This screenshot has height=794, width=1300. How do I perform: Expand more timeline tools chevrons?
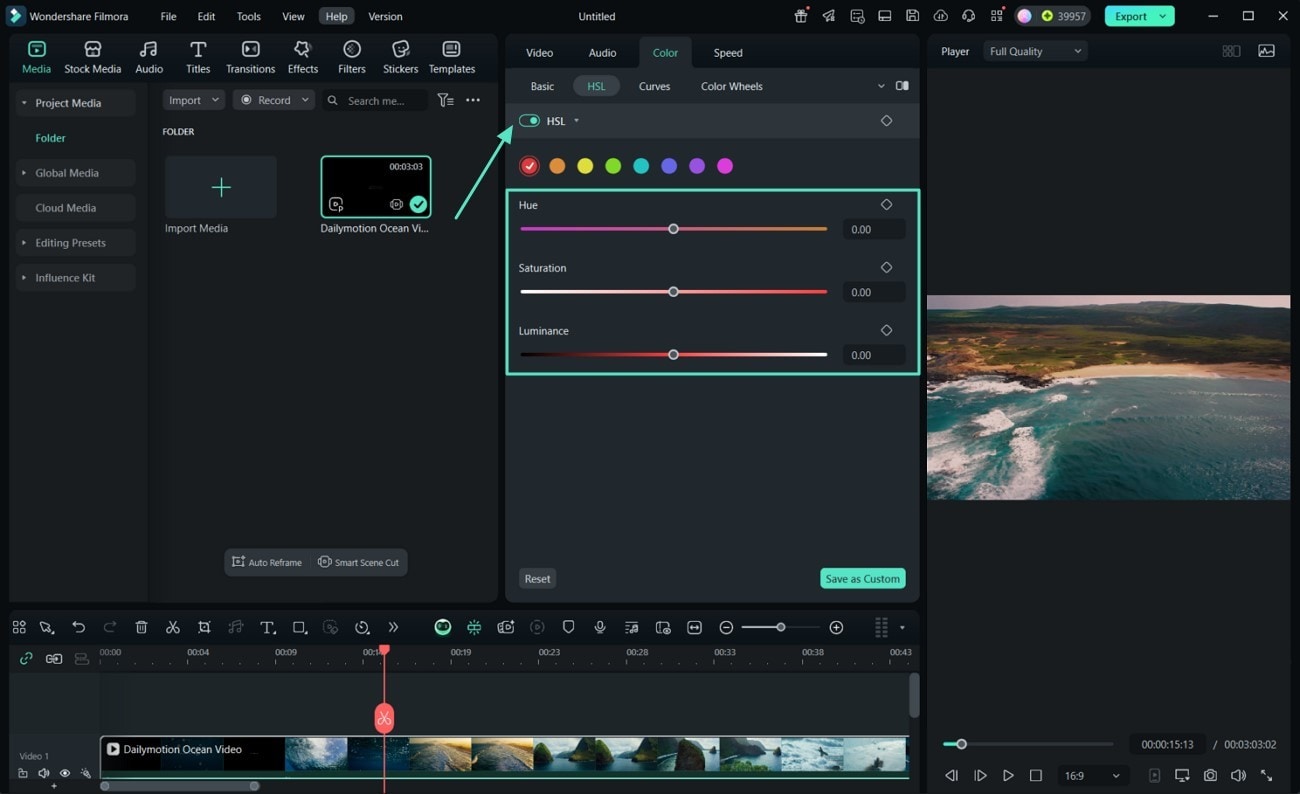pyautogui.click(x=393, y=627)
